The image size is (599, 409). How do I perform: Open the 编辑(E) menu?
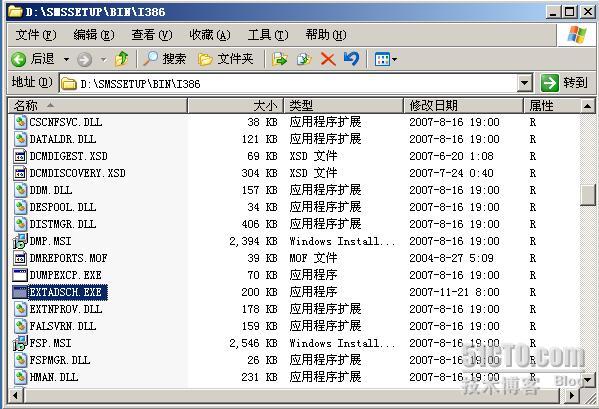point(94,35)
